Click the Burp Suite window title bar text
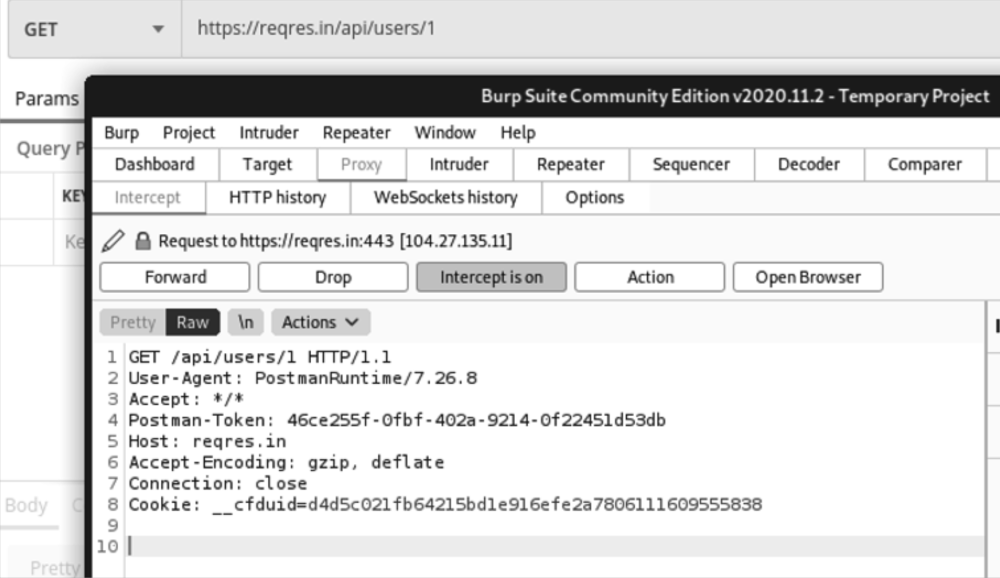Image resolution: width=1000 pixels, height=578 pixels. [735, 96]
